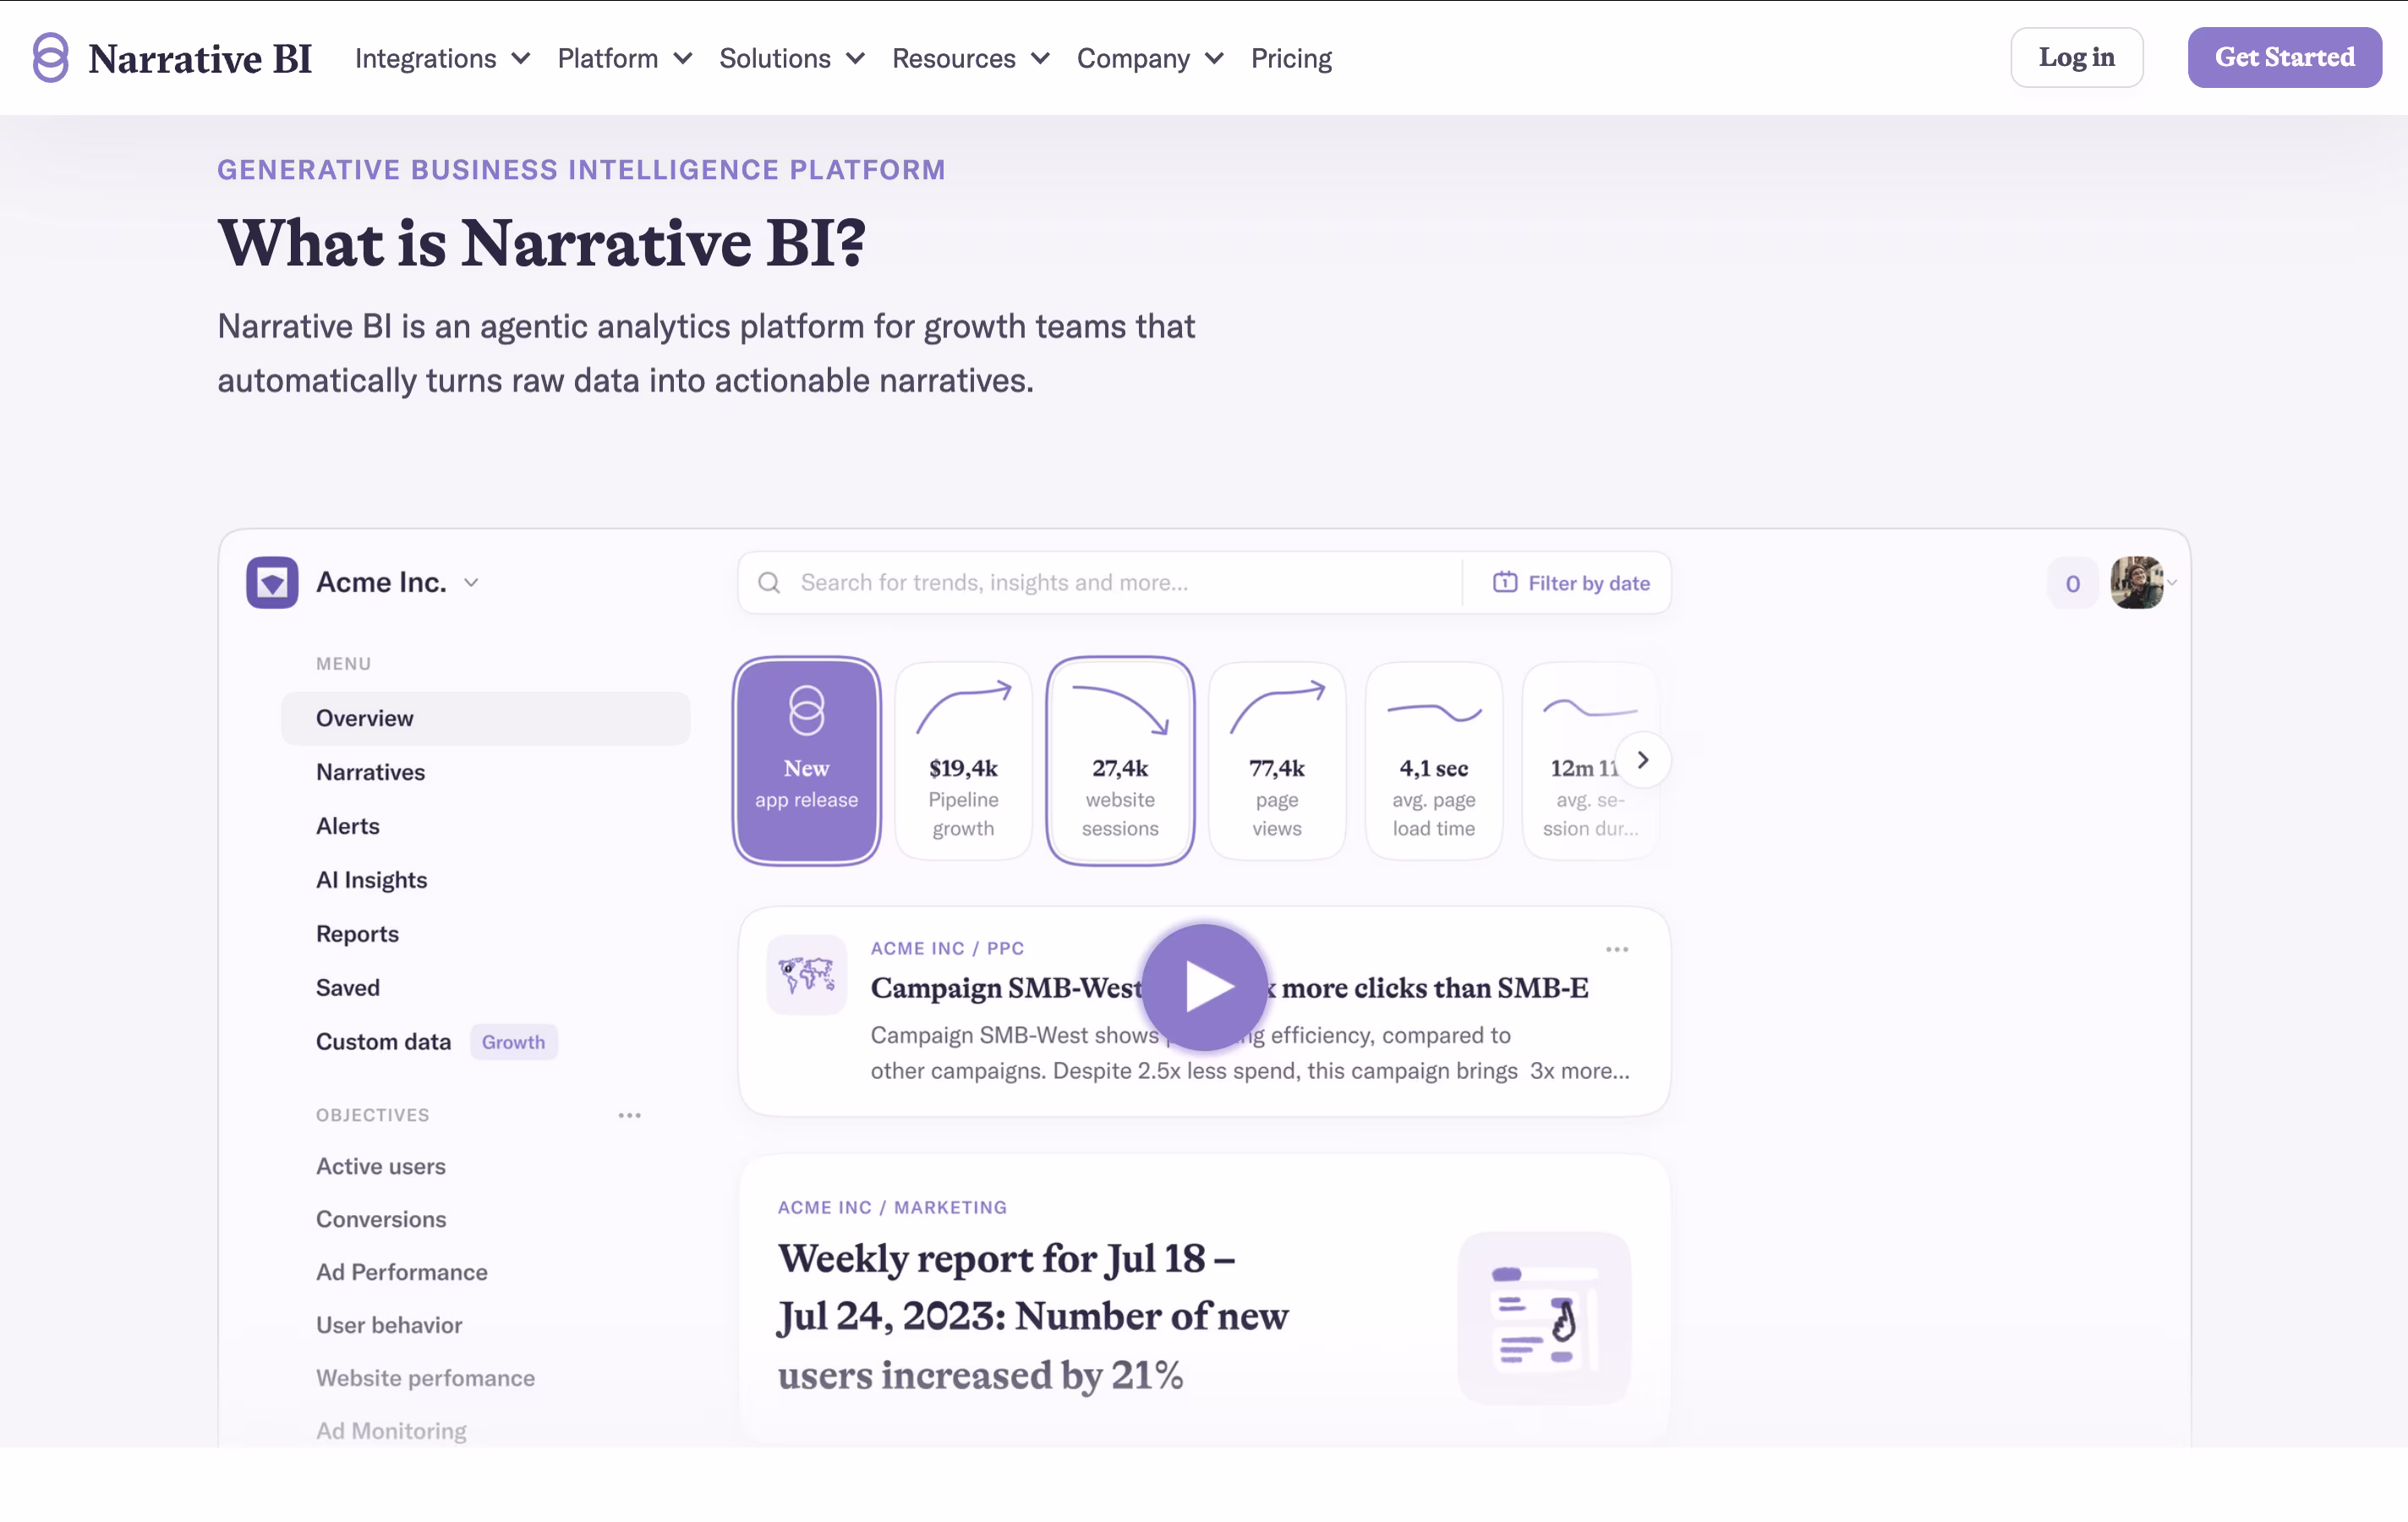Click the Growth badge next to Custom data
Screen dimensions: 2408x1522
tap(513, 1042)
